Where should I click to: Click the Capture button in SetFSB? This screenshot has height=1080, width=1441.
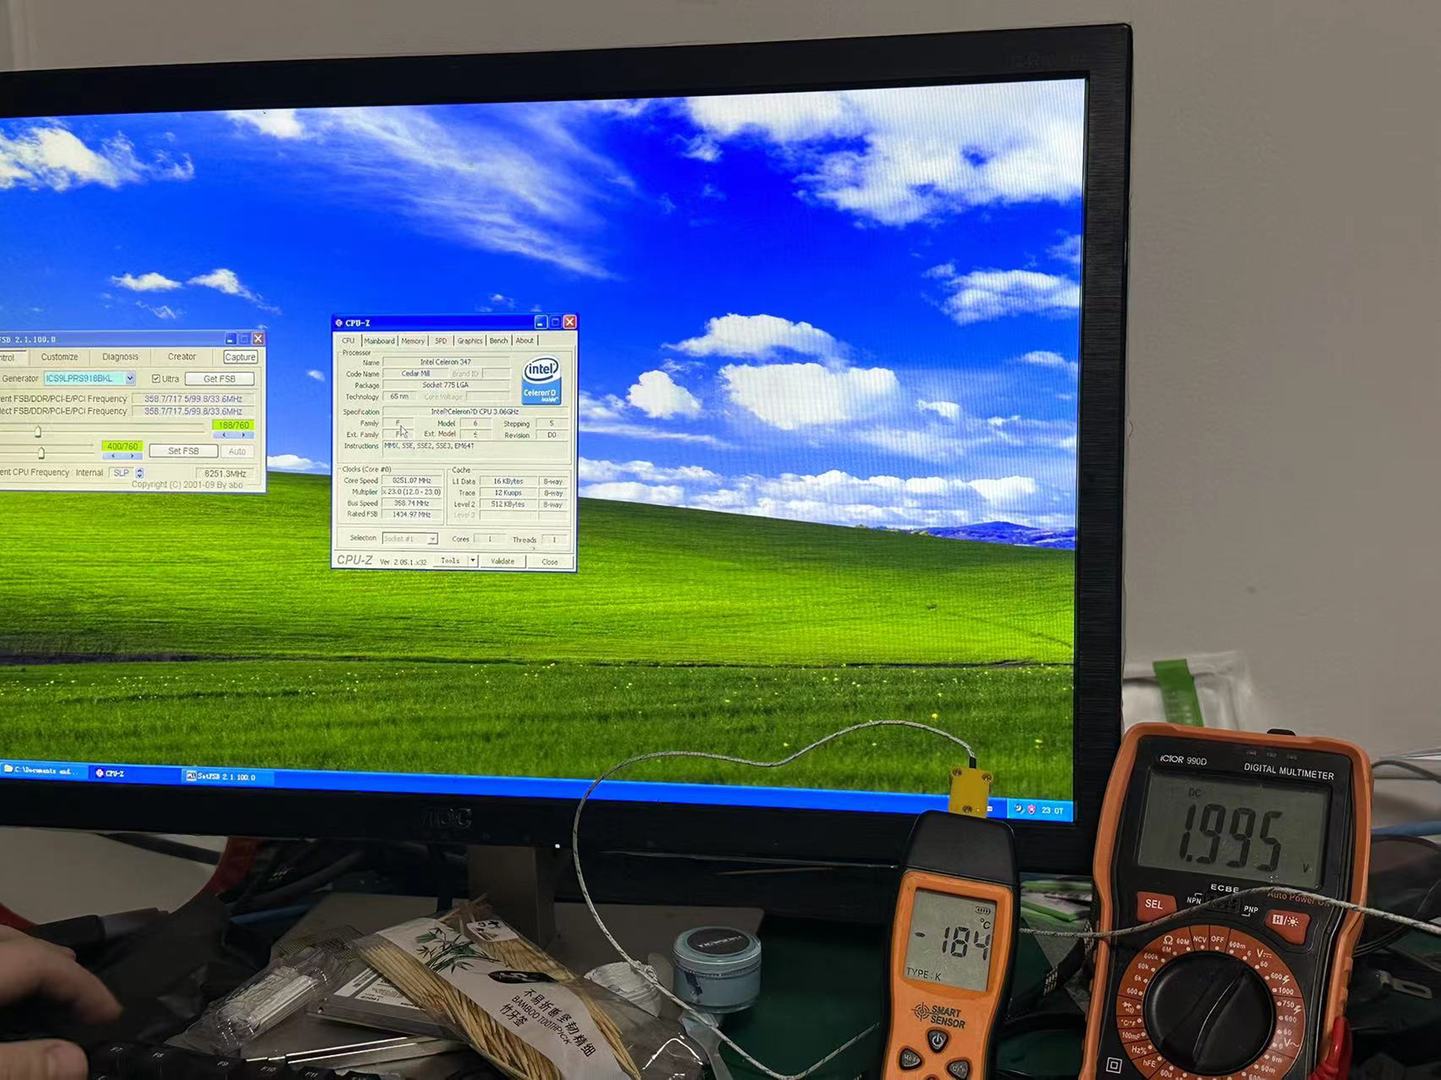point(240,357)
